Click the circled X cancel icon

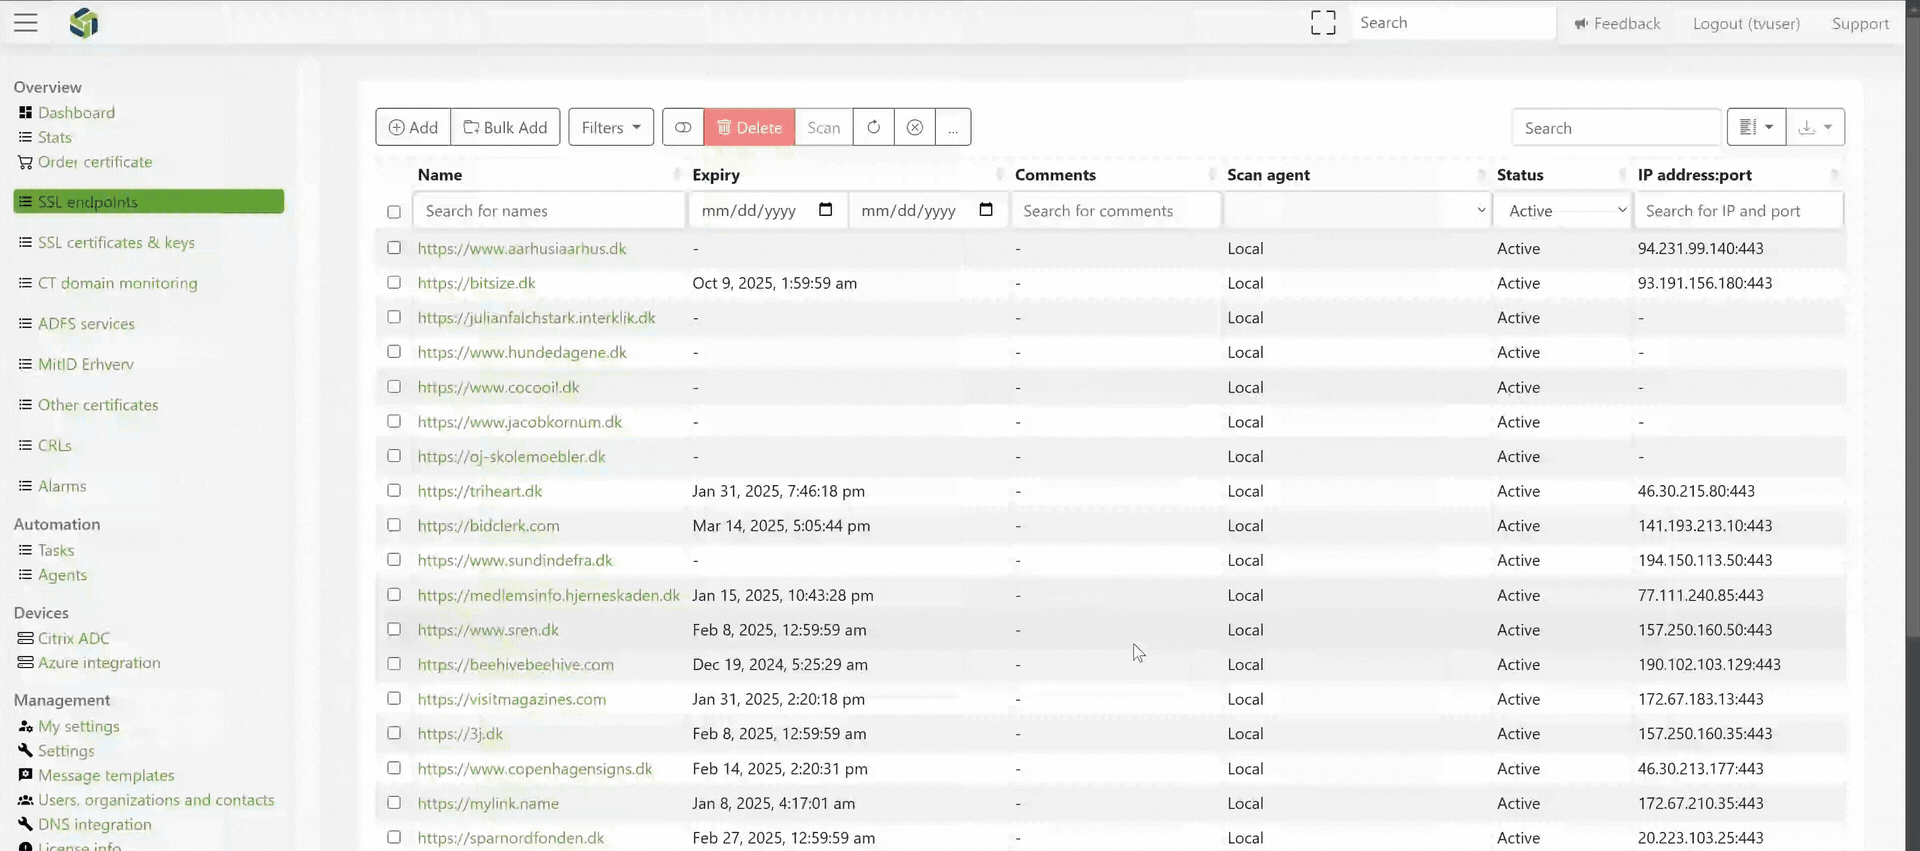coord(915,127)
